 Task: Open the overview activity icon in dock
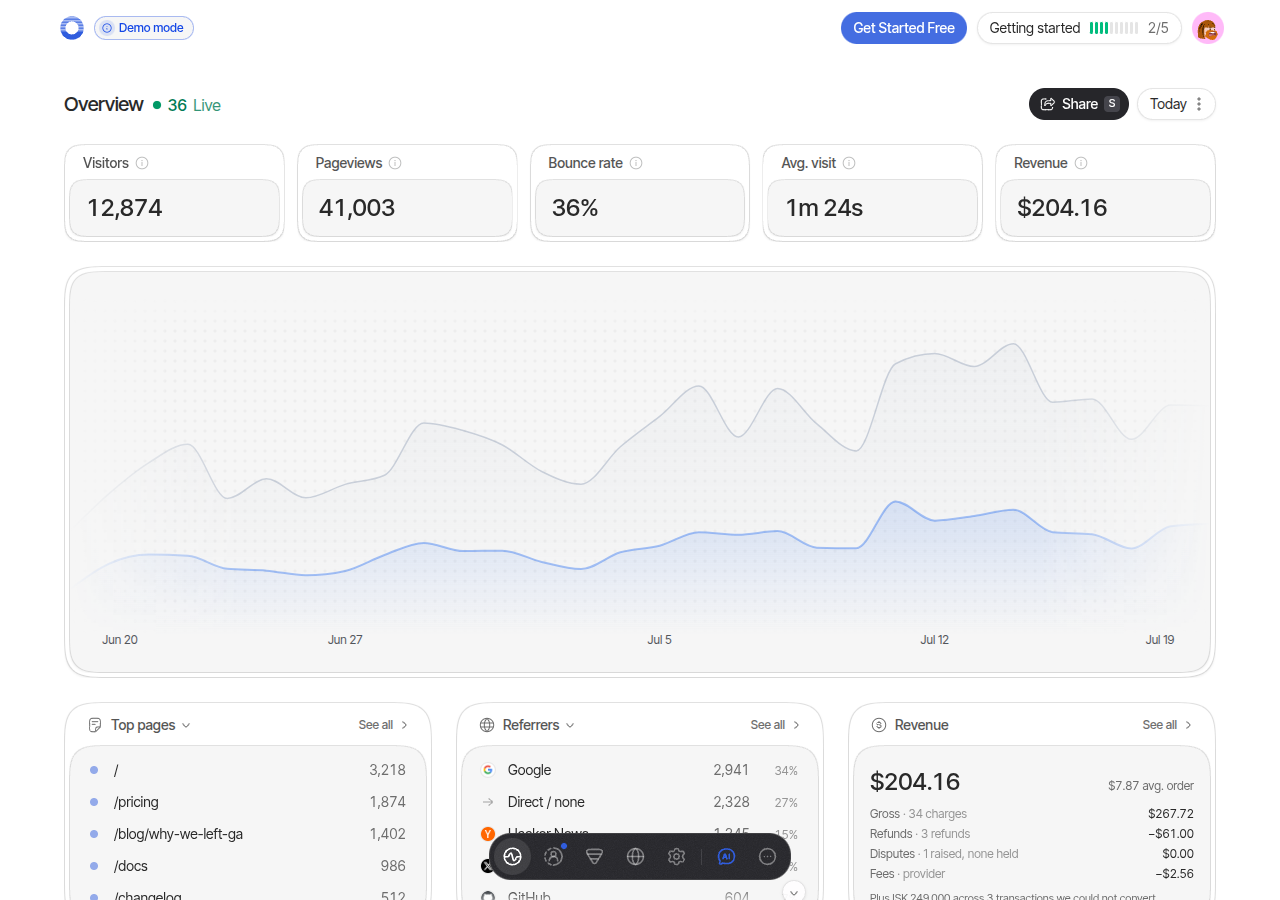pos(513,856)
